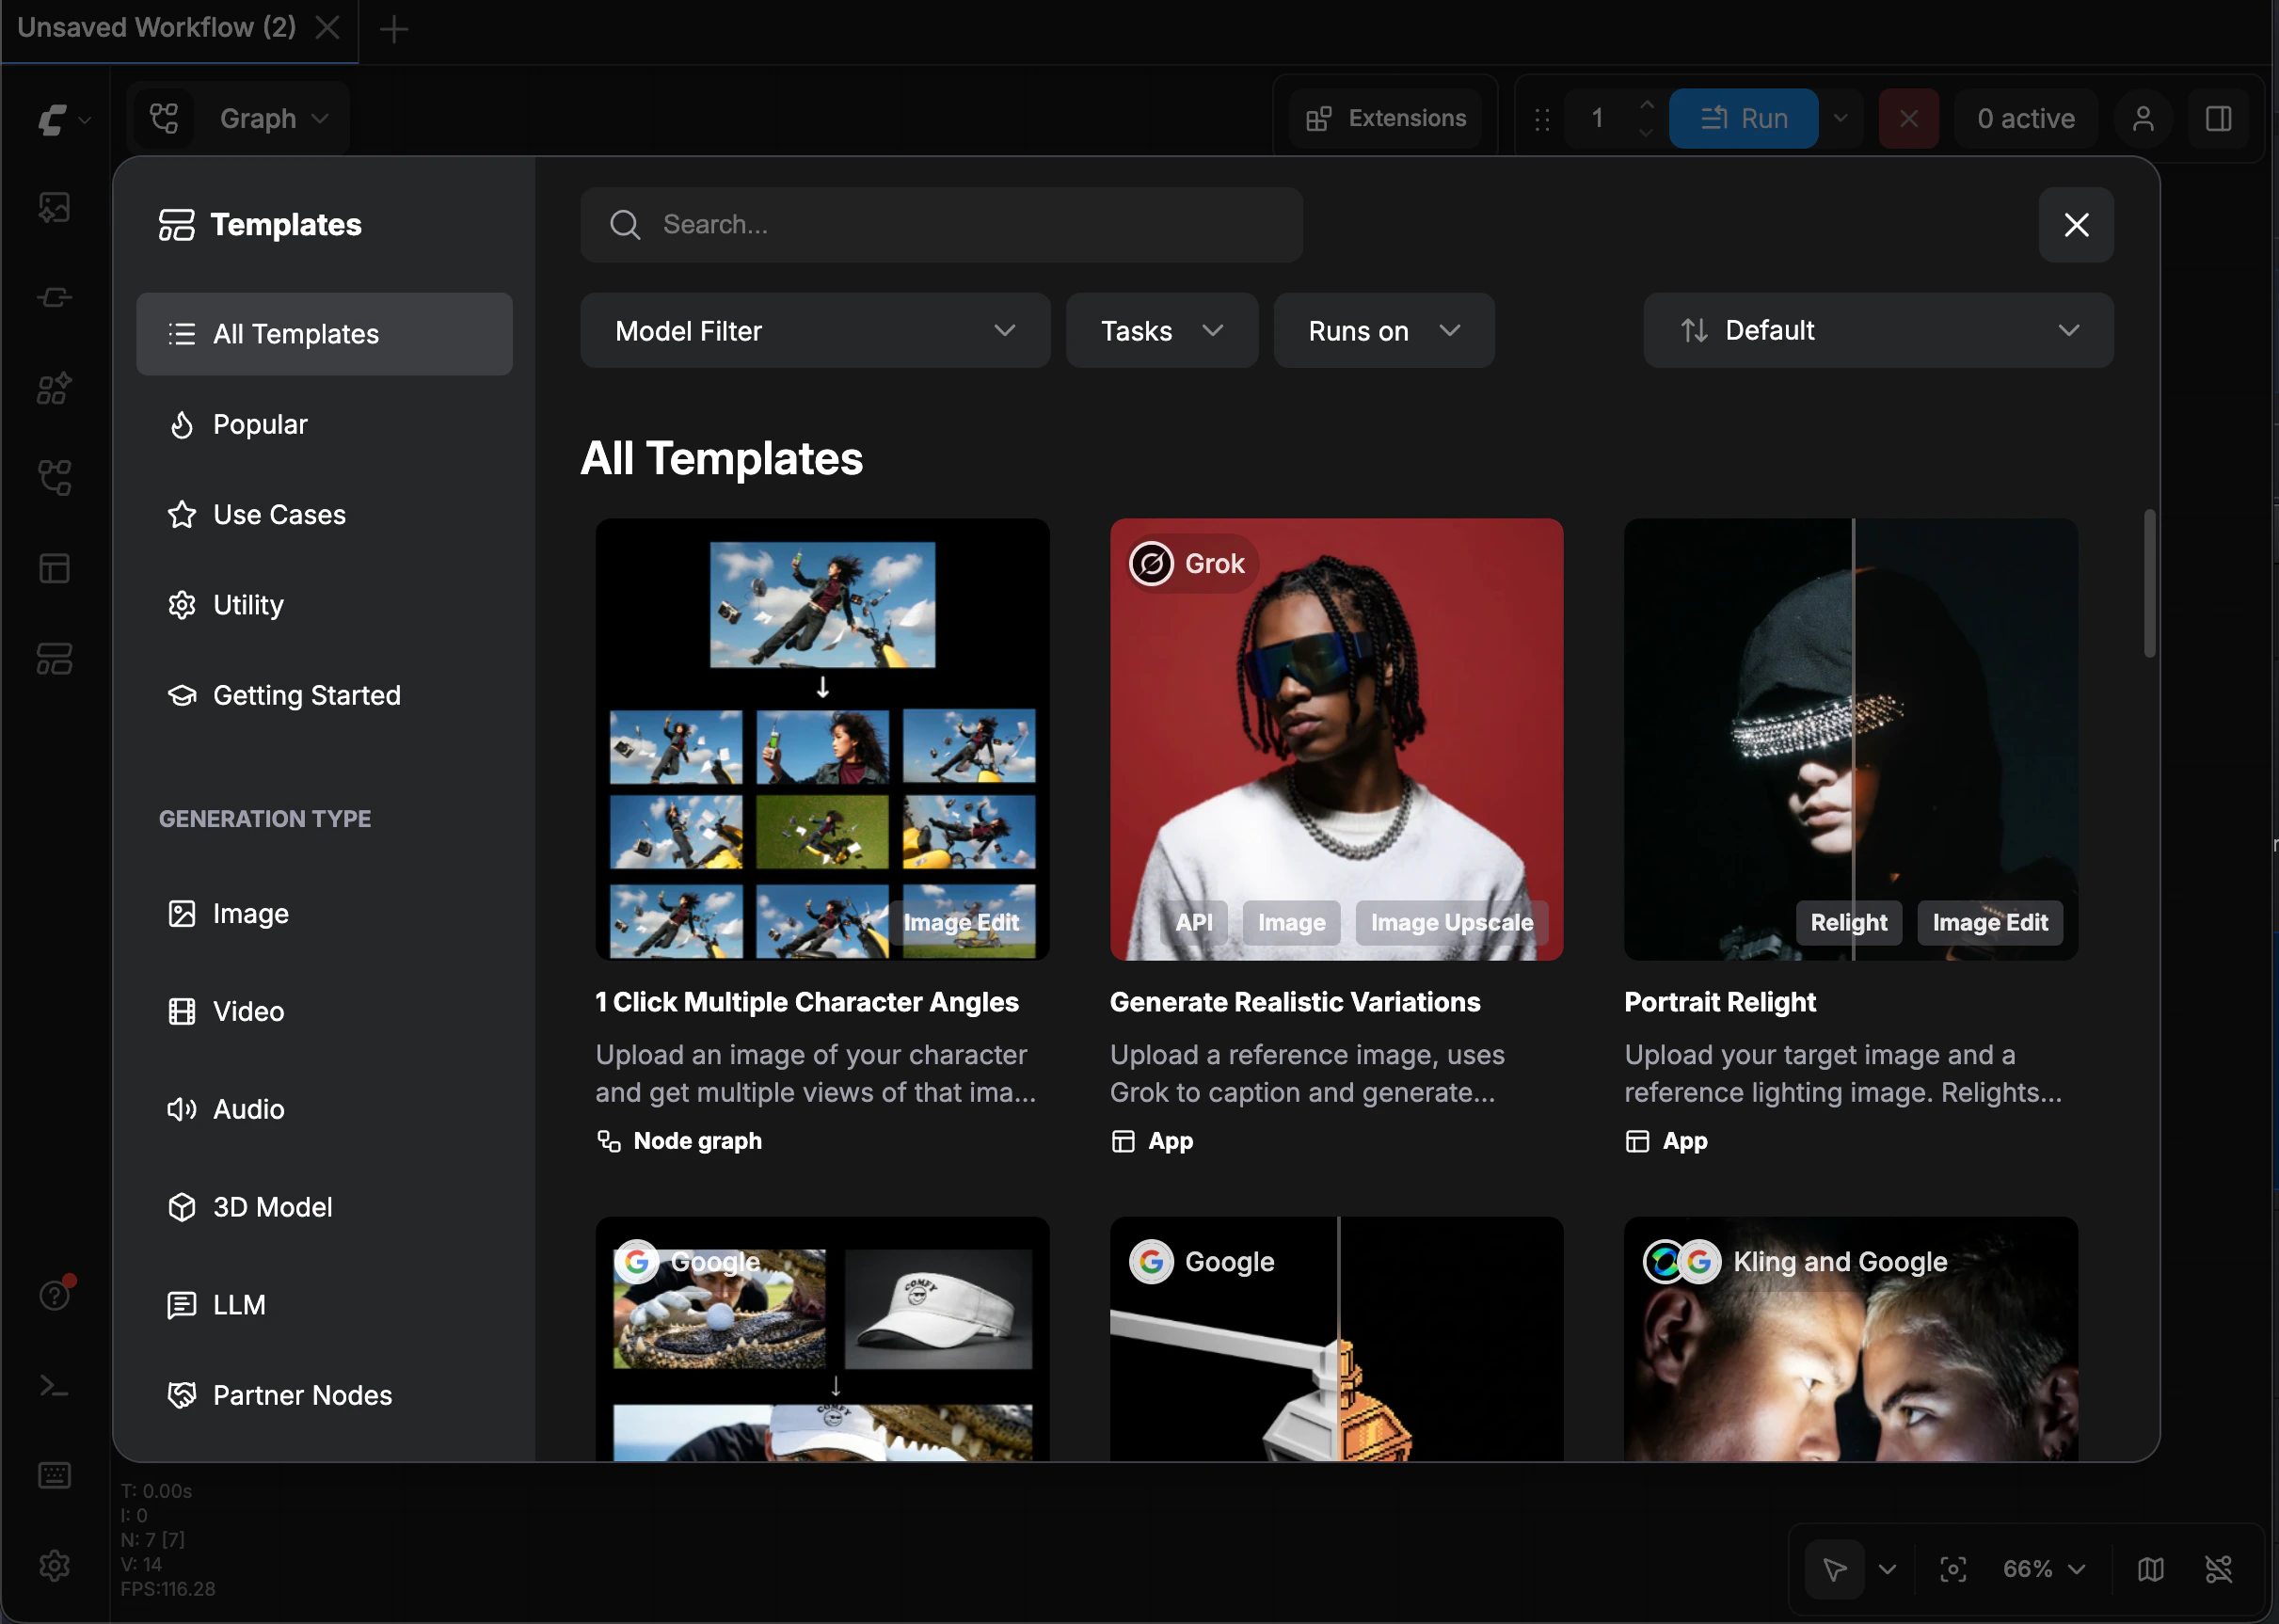This screenshot has width=2279, height=1624.
Task: Open the Default sort order dropdown
Action: click(x=1877, y=331)
